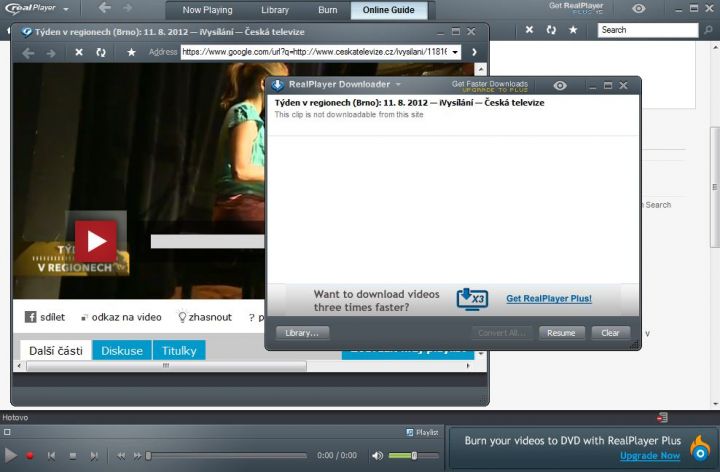Click the Go arrow beside the address bar
The image size is (720, 472).
(x=474, y=52)
